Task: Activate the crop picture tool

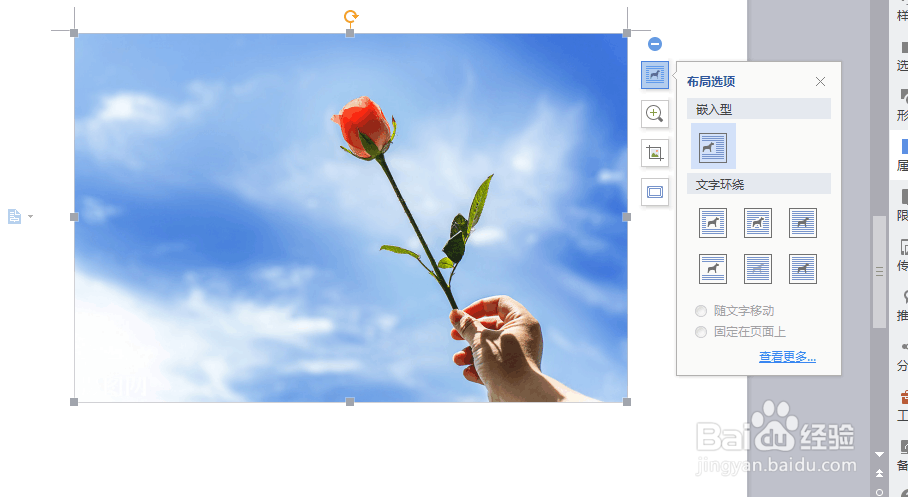Action: pyautogui.click(x=655, y=153)
